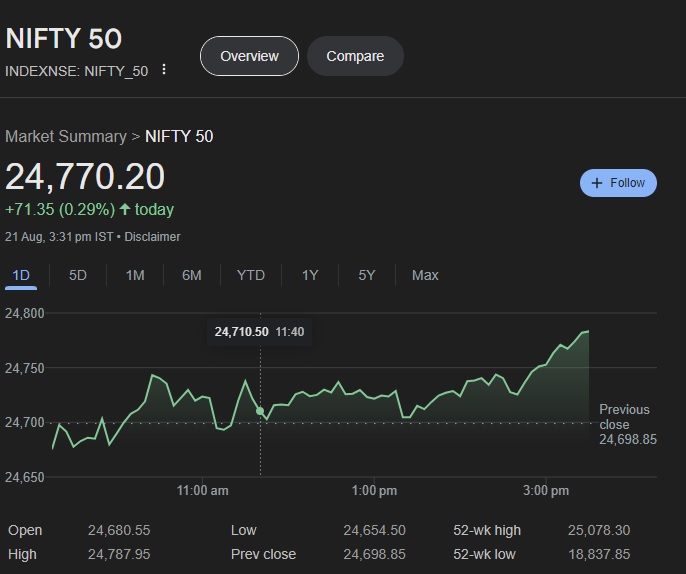Show 5Y chart range
Screen dimensions: 686x574
pos(367,275)
